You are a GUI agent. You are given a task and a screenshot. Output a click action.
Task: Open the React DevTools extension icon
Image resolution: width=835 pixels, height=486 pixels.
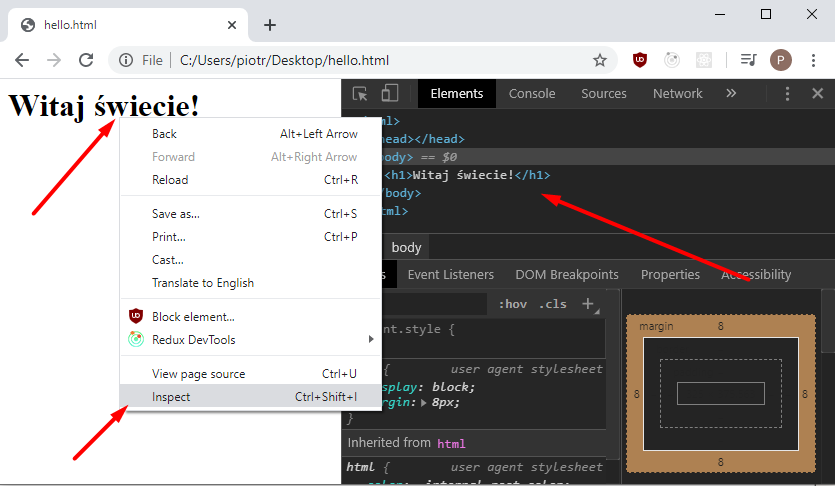704,60
